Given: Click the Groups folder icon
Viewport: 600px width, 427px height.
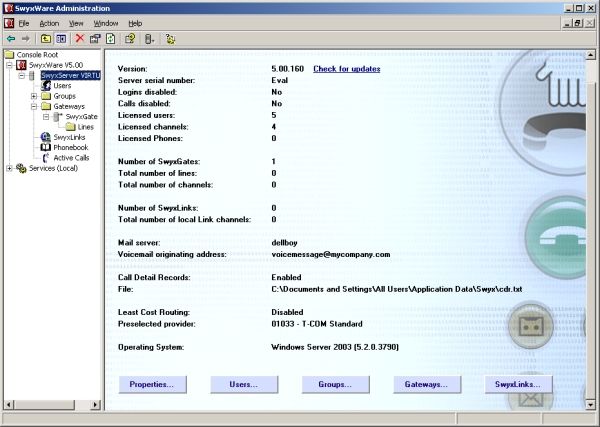Looking at the screenshot, I should (x=46, y=96).
